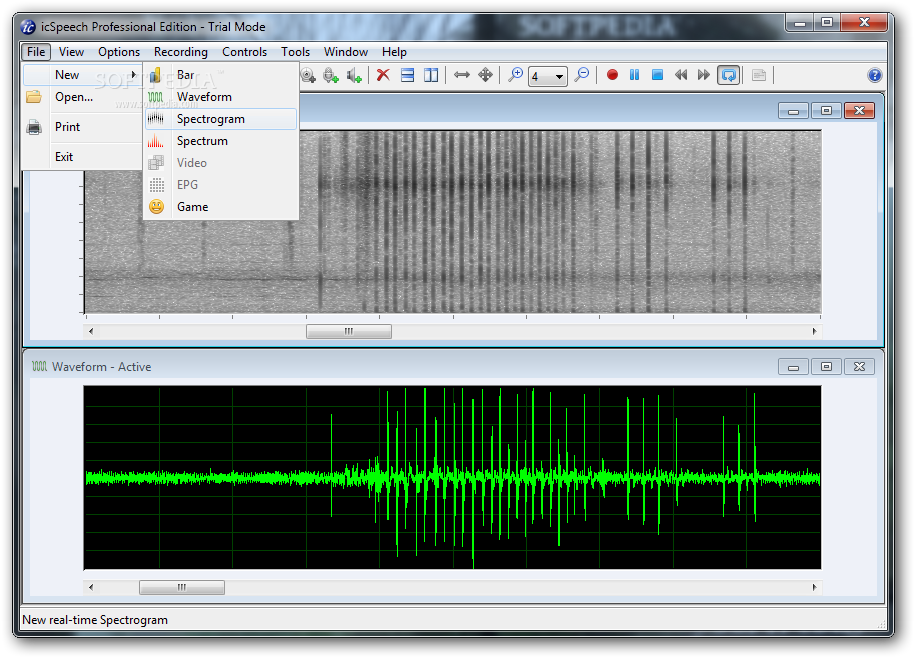Click the icSpeech app icon in title bar
The width and height of the screenshot is (915, 658).
click(28, 27)
